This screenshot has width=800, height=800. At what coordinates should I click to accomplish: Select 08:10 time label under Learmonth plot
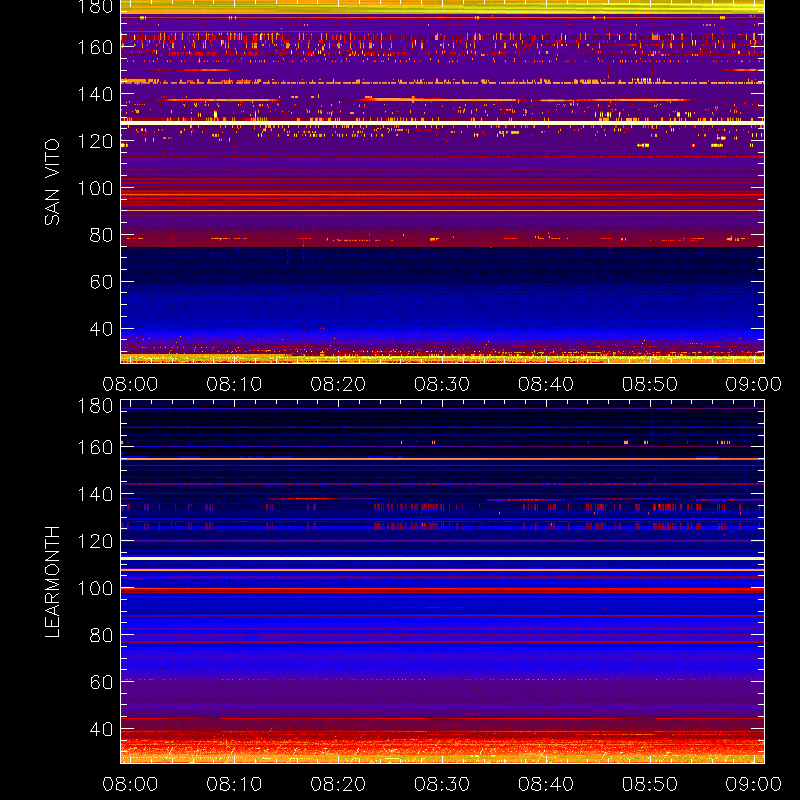pos(234,784)
